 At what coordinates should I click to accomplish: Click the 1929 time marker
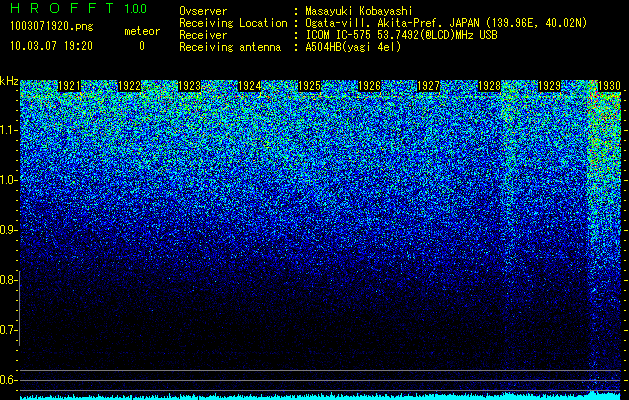[x=549, y=86]
